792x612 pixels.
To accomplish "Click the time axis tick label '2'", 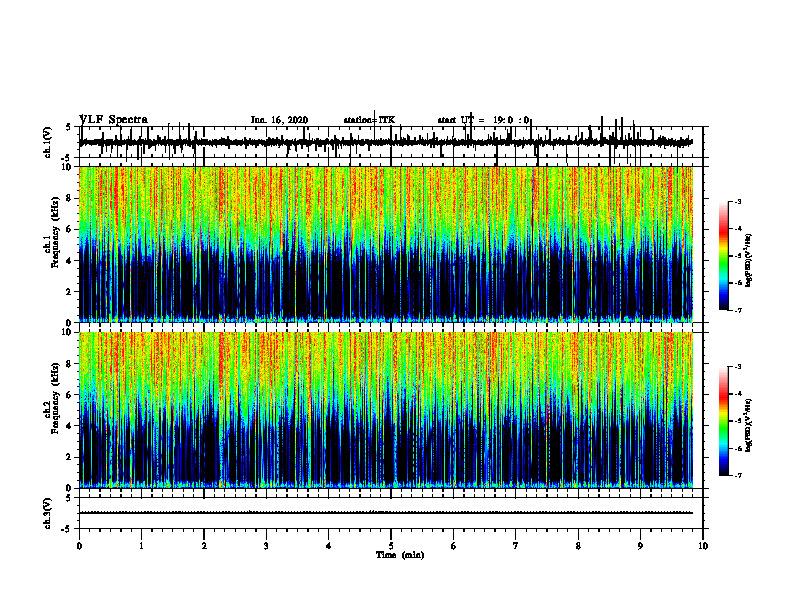I will pos(204,546).
